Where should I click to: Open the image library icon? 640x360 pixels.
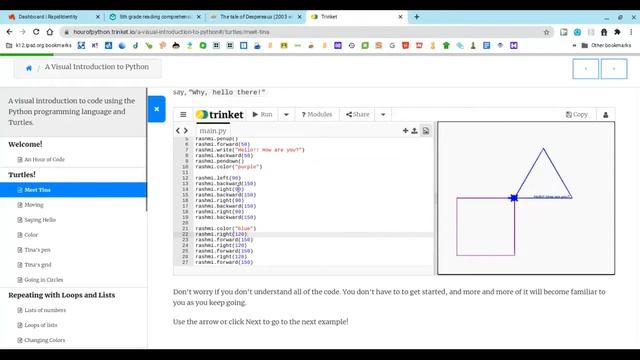[x=426, y=131]
